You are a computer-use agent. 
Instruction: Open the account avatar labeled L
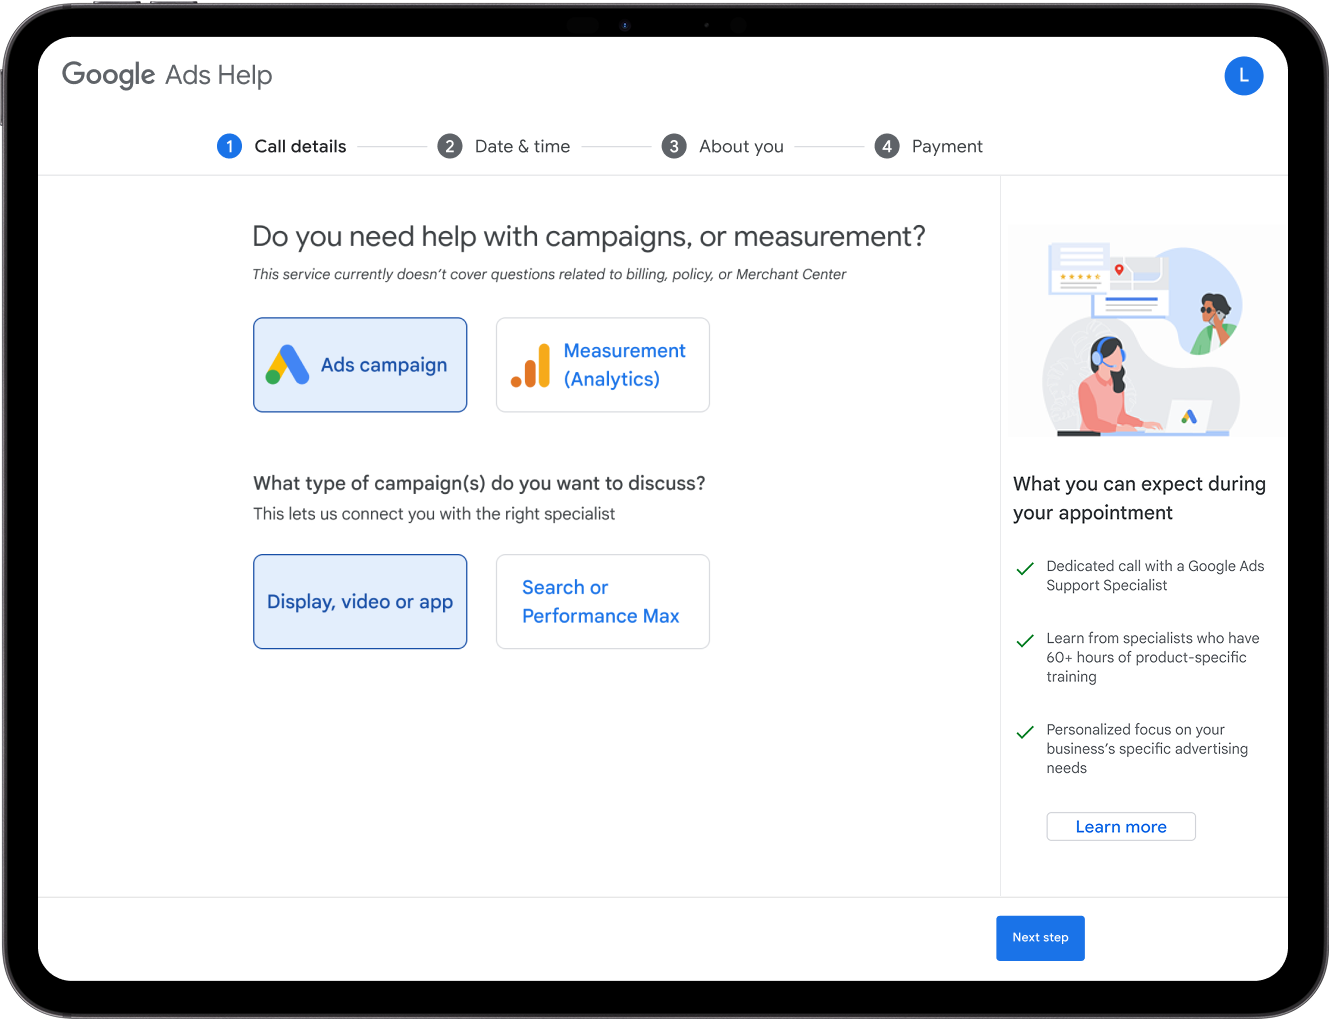tap(1243, 76)
